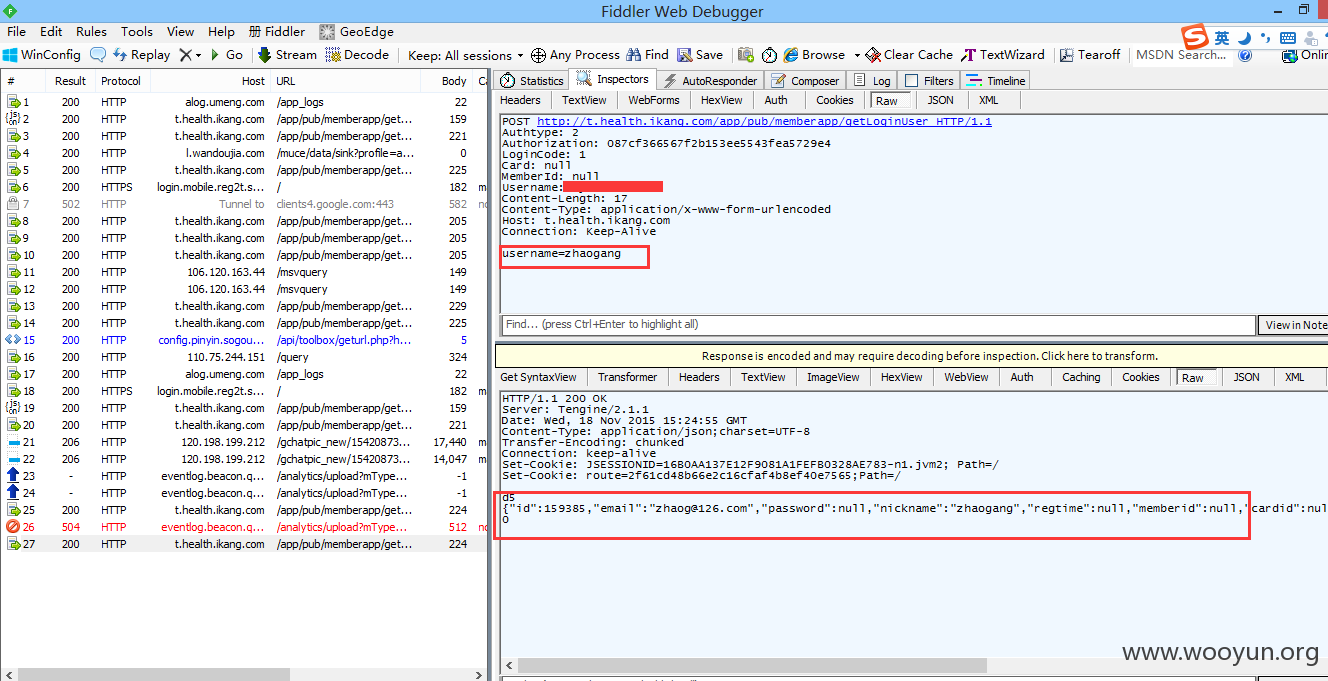This screenshot has height=681, width=1328.
Task: Select response Transformer tab
Action: point(628,377)
